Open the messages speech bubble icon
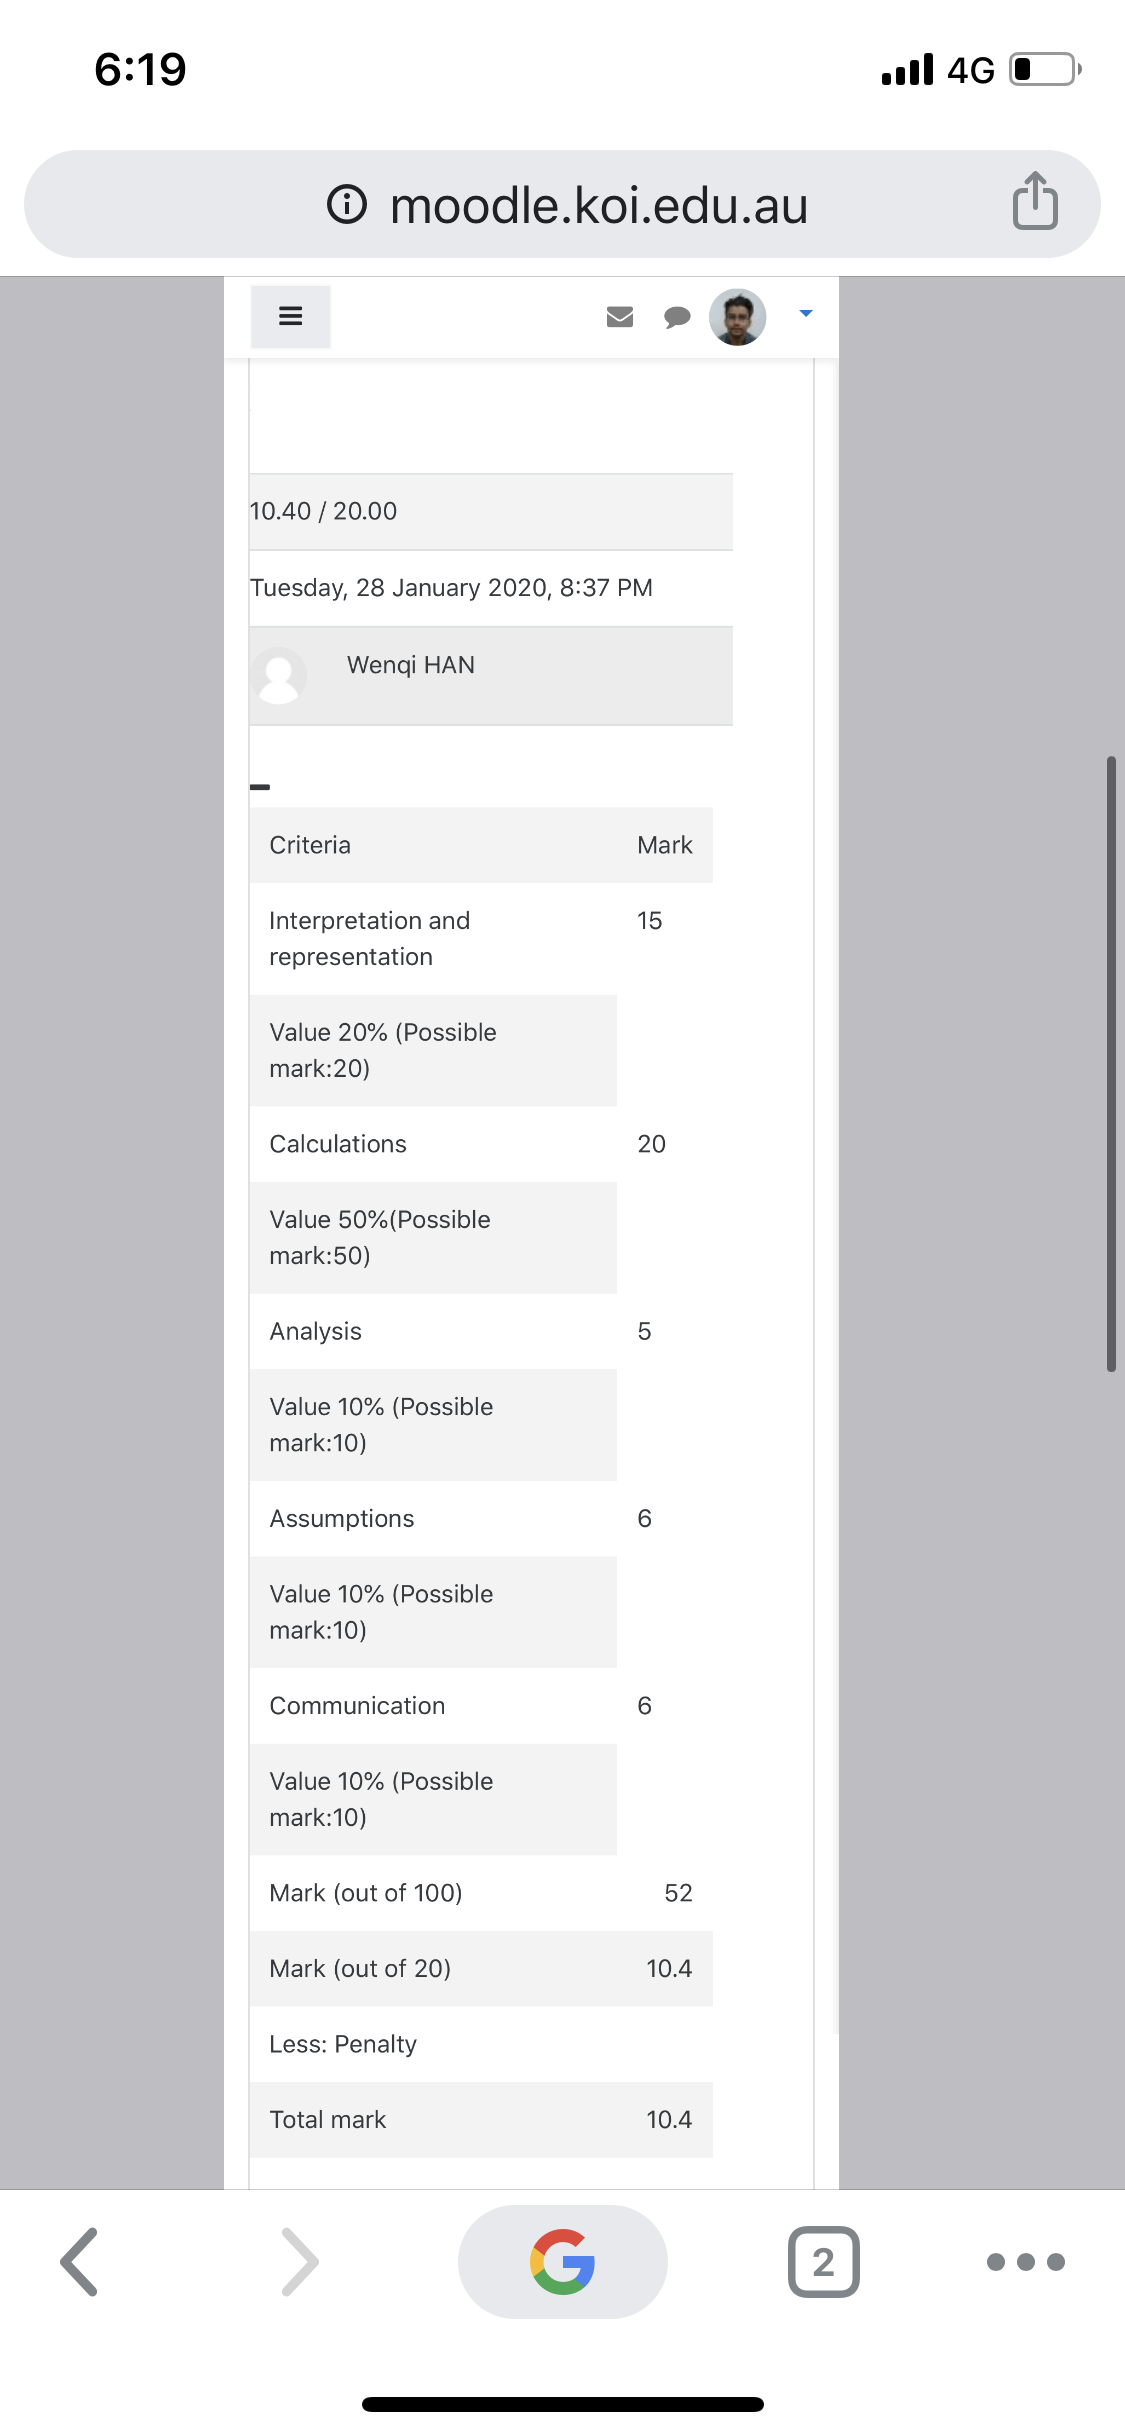The width and height of the screenshot is (1125, 2436). coord(677,317)
